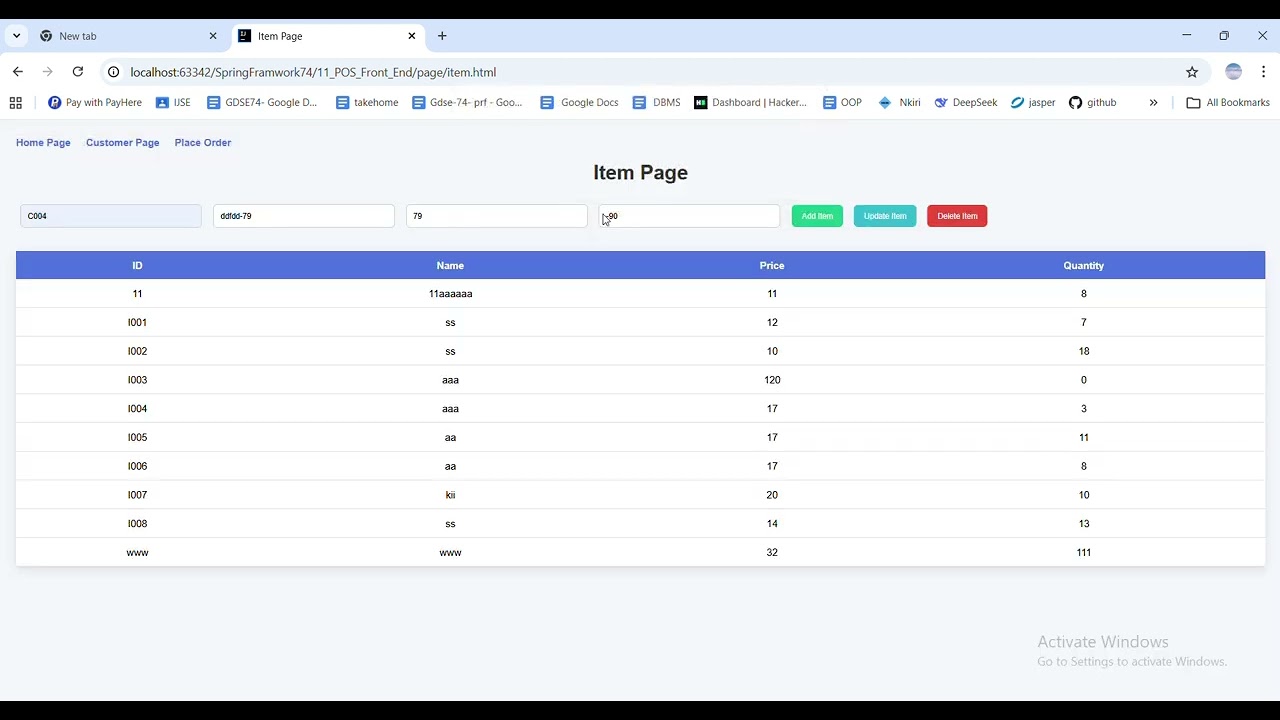
Task: Open the Google Docs bookmark
Action: click(579, 103)
